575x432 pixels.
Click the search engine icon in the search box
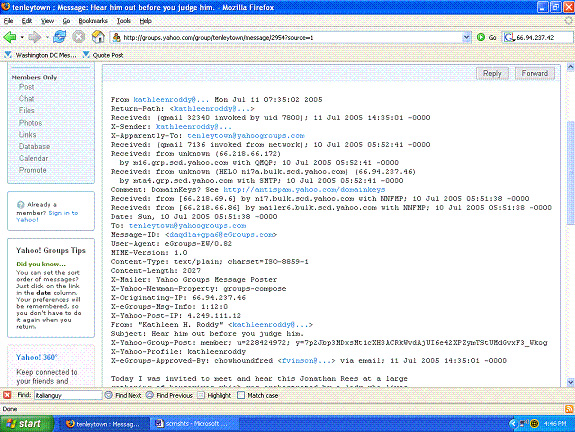[x=509, y=37]
